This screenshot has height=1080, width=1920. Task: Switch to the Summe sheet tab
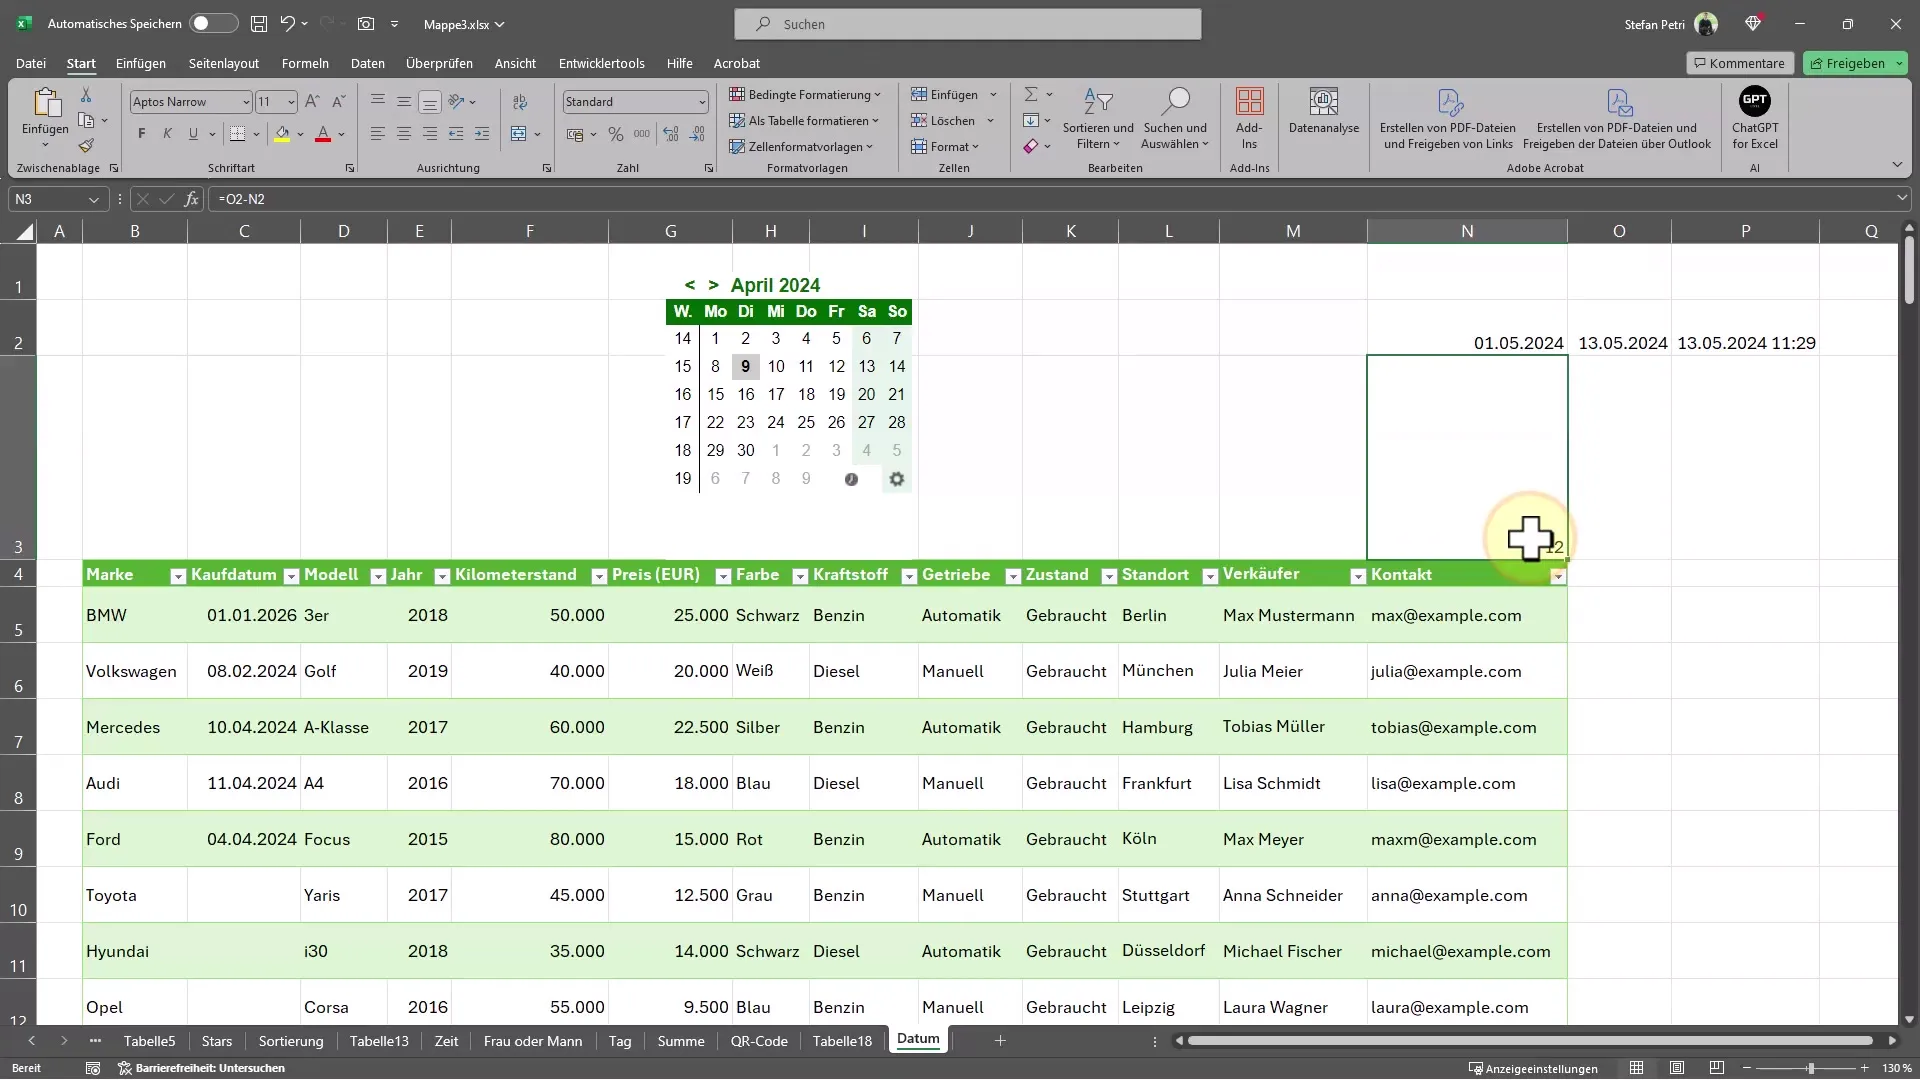tap(679, 1040)
